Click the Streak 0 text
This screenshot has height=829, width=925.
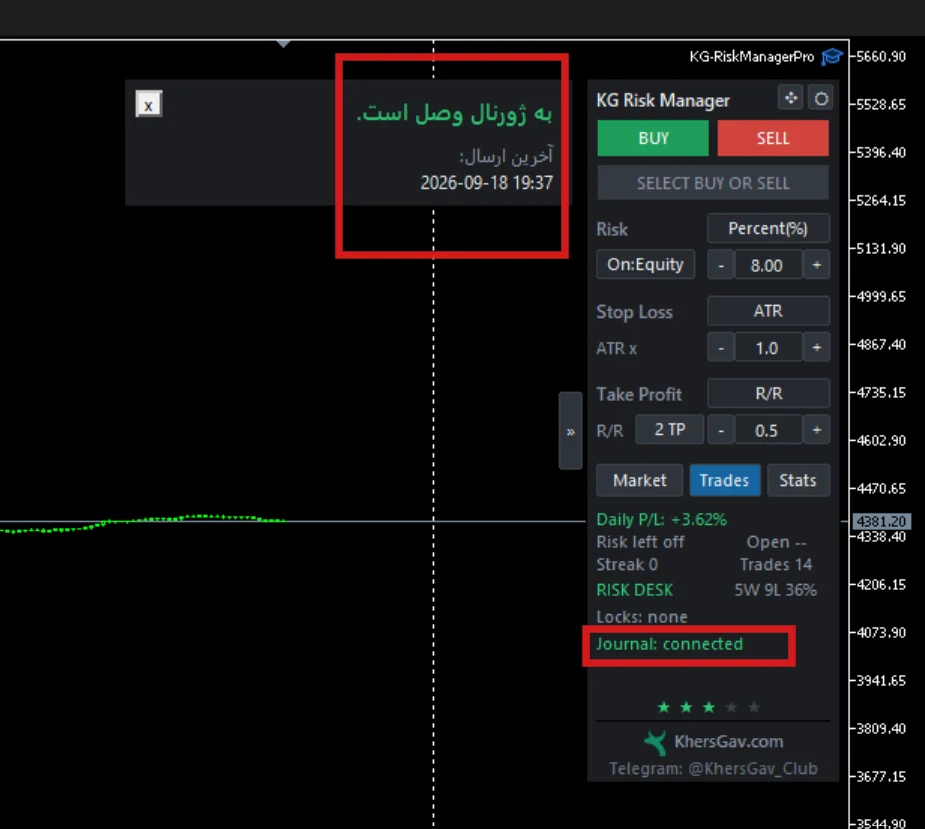click(626, 565)
